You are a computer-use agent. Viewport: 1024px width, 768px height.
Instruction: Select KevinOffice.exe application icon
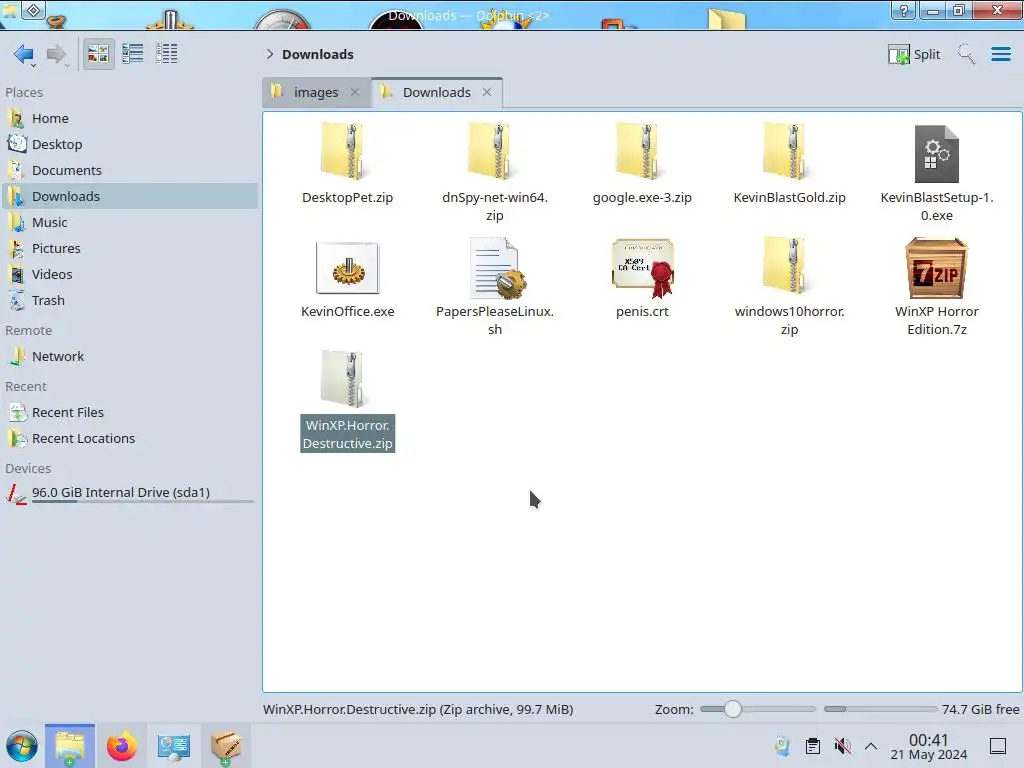coord(347,268)
